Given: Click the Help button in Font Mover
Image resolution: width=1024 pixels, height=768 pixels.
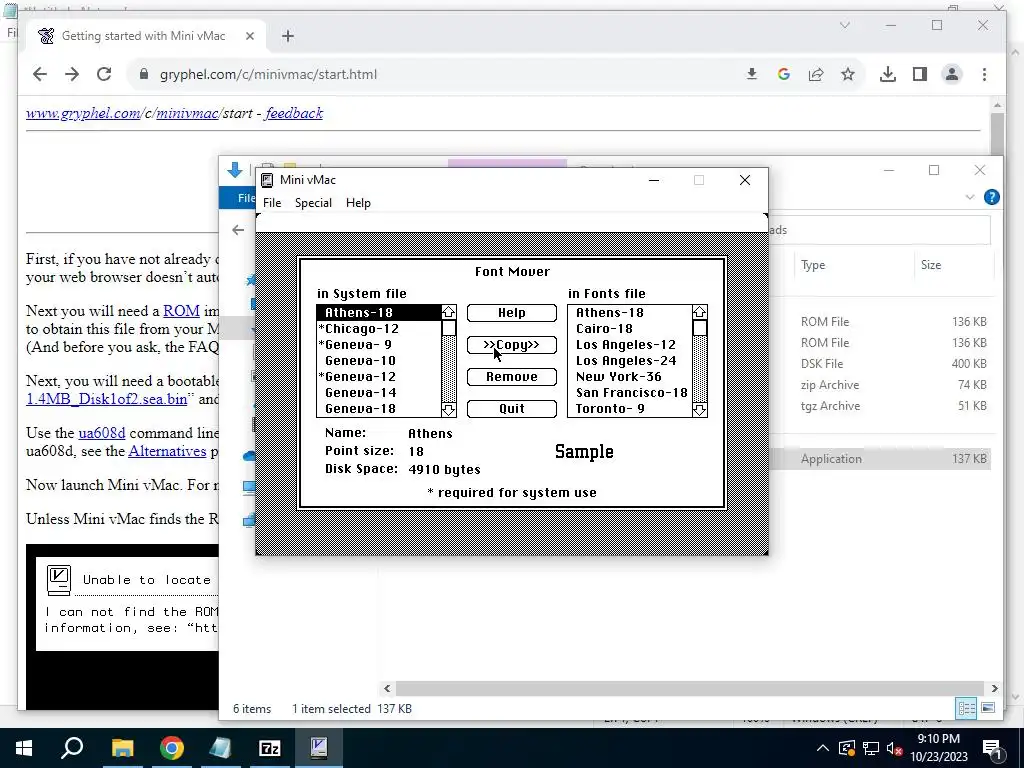Looking at the screenshot, I should coord(511,313).
